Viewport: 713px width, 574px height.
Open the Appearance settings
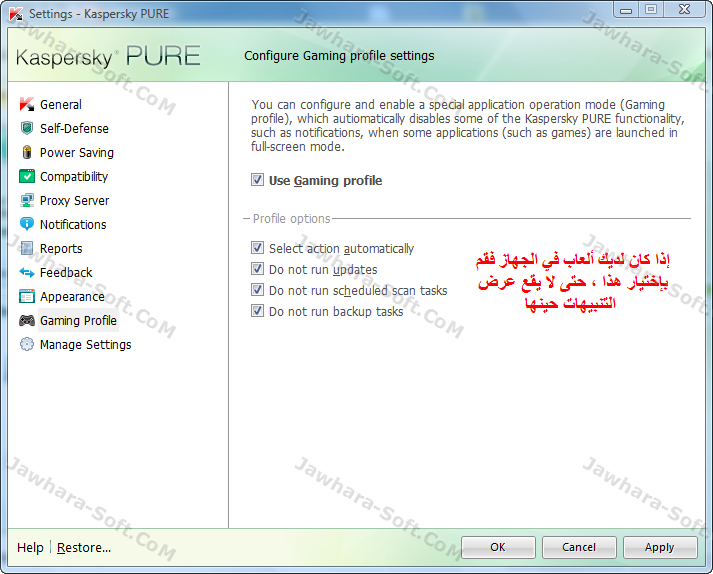pos(72,297)
